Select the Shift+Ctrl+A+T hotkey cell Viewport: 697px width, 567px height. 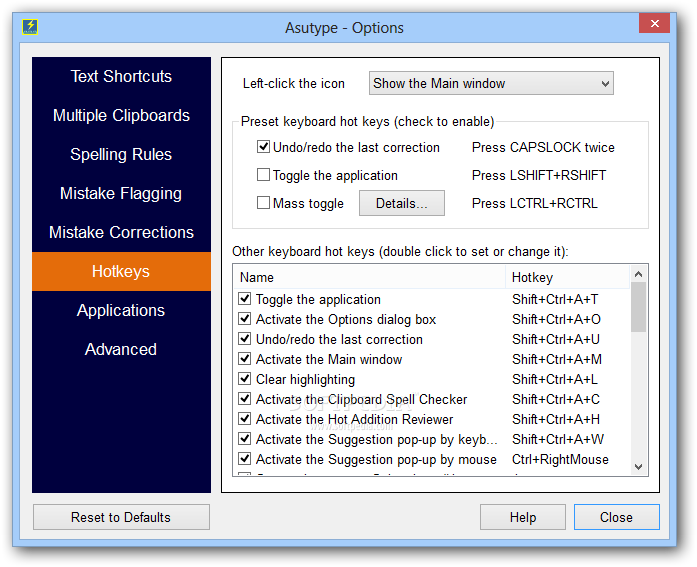[x=555, y=299]
